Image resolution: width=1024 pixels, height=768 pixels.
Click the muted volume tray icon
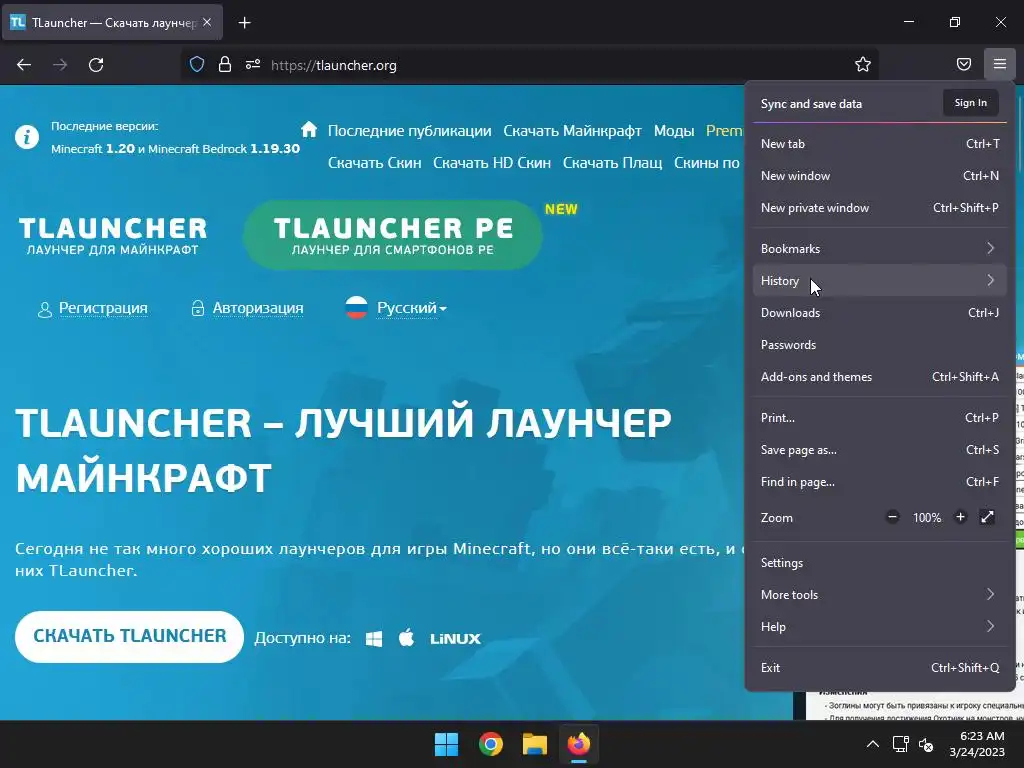click(x=927, y=744)
